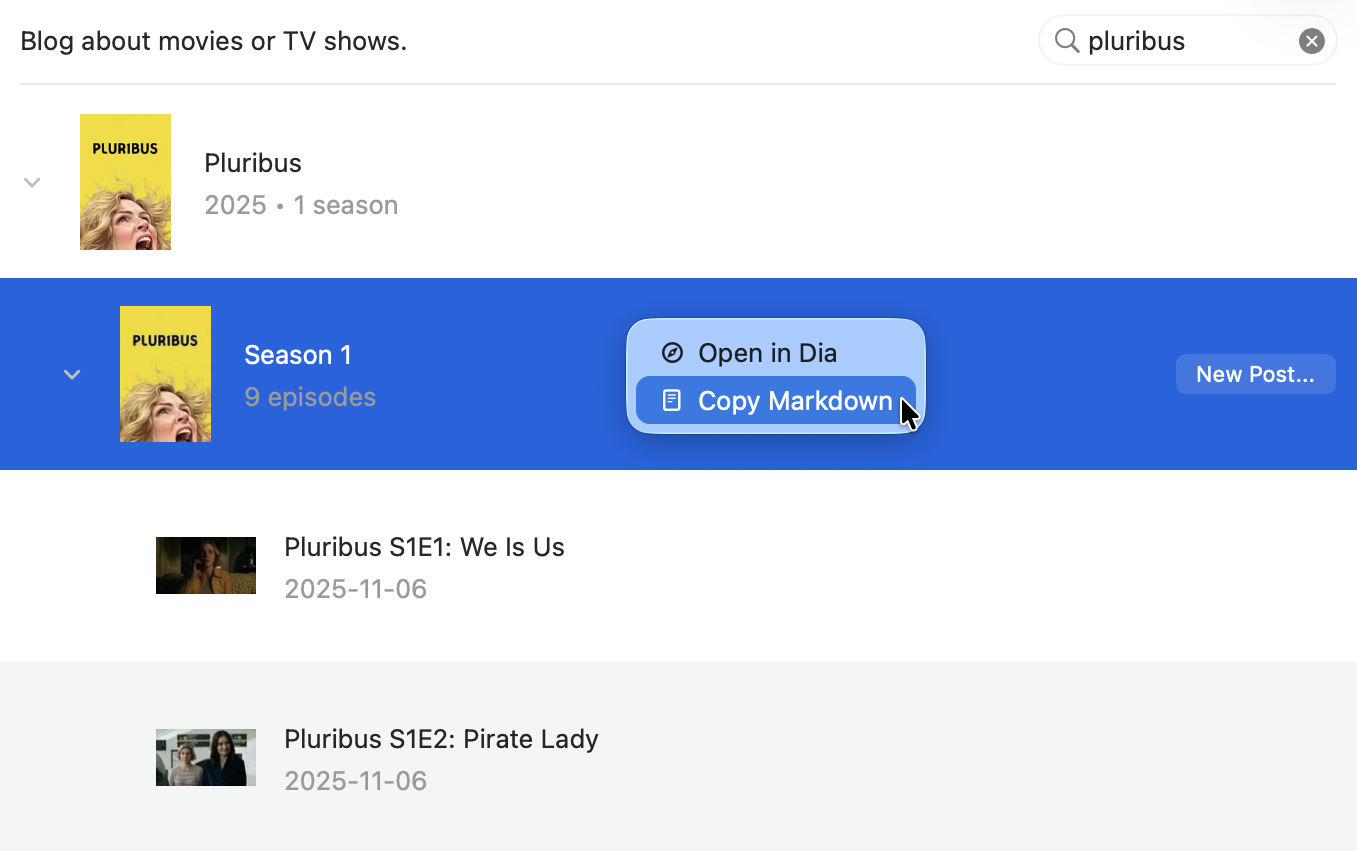Click the magnifying glass search icon

pyautogui.click(x=1066, y=41)
